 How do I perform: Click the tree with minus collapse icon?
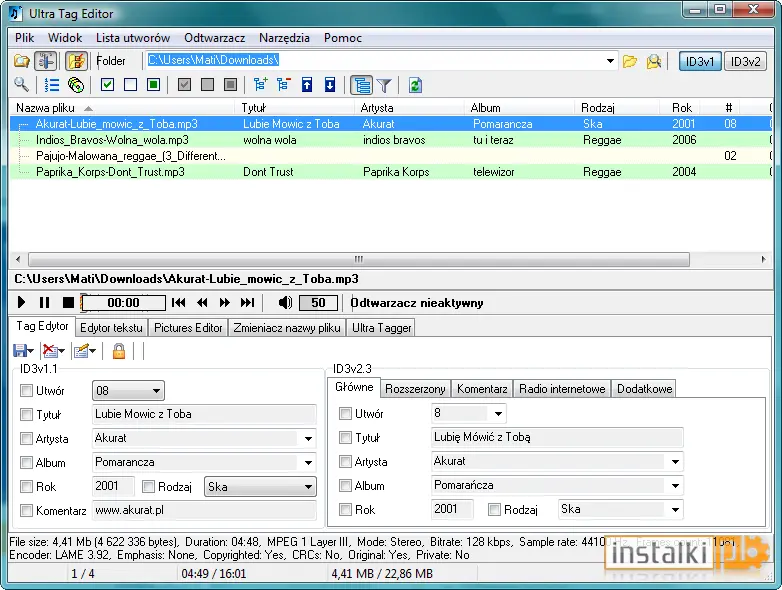pos(283,85)
